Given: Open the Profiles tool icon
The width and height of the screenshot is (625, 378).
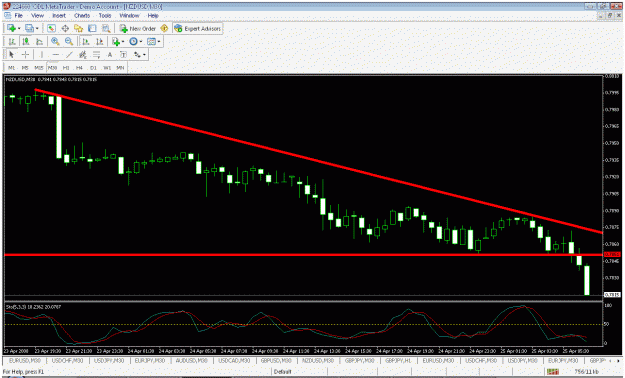Looking at the screenshot, I should pos(29,28).
